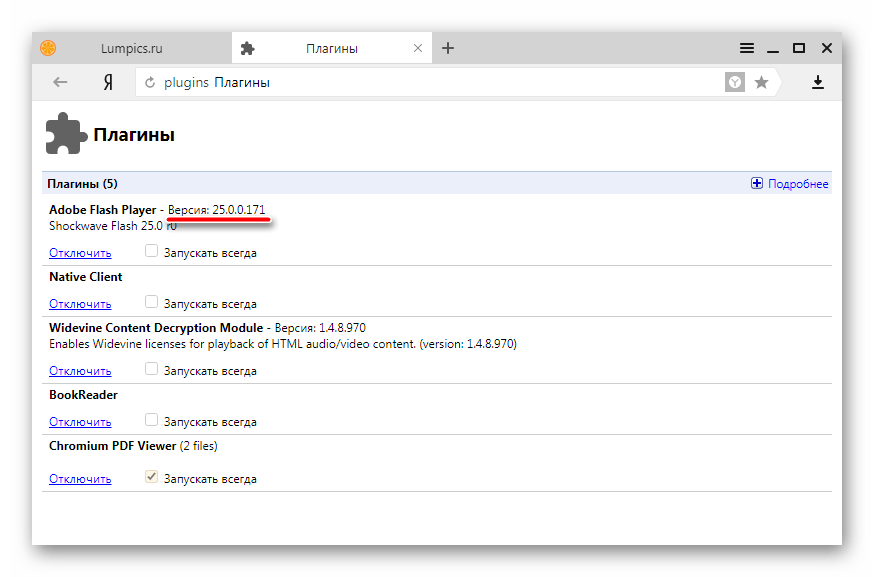Disable Adobe Flash Player via Отключить
874x577 pixels.
tap(80, 253)
